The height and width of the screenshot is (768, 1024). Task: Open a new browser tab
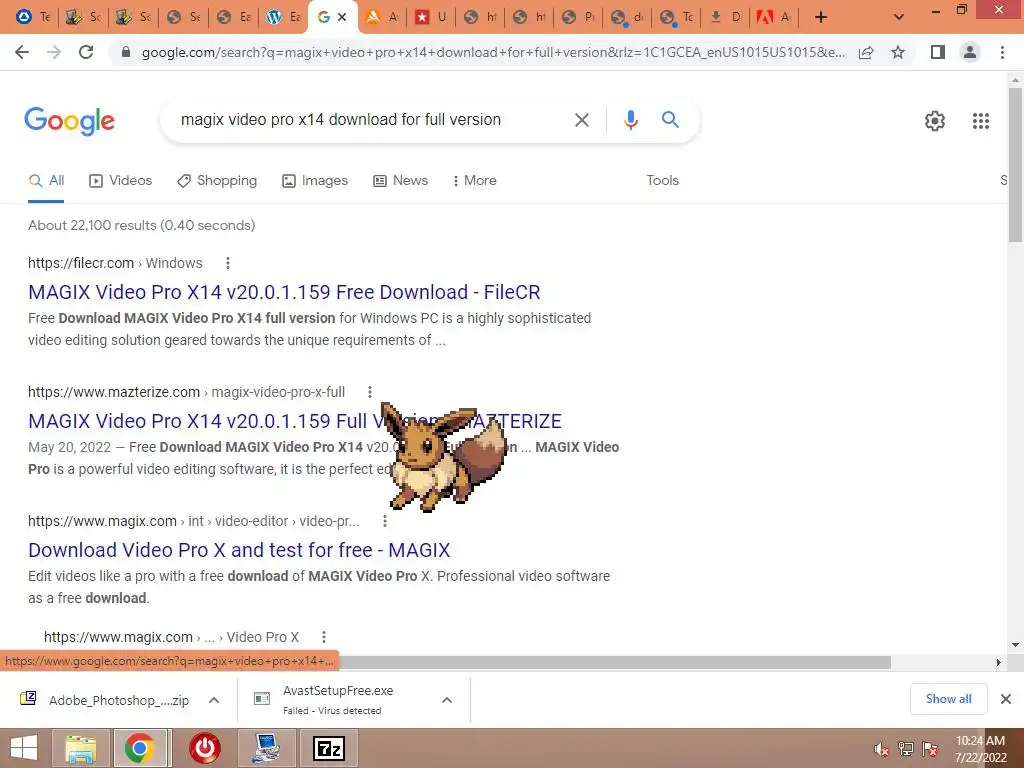click(821, 17)
